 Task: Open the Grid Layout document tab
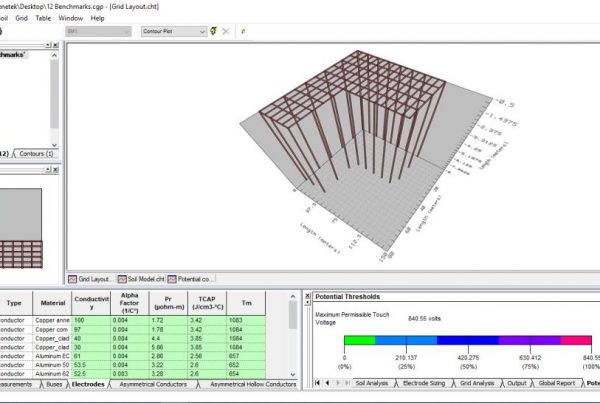point(92,278)
